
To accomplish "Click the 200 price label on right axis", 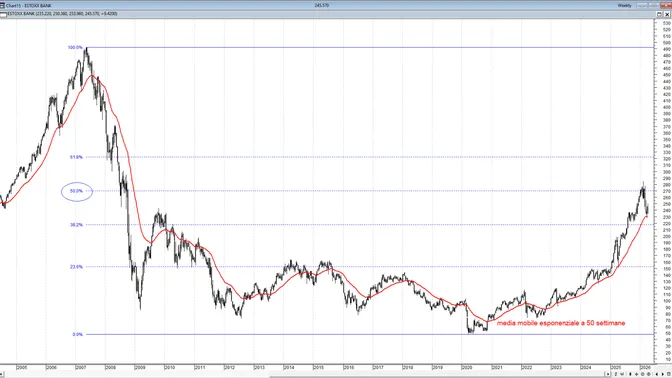I will pyautogui.click(x=667, y=237).
